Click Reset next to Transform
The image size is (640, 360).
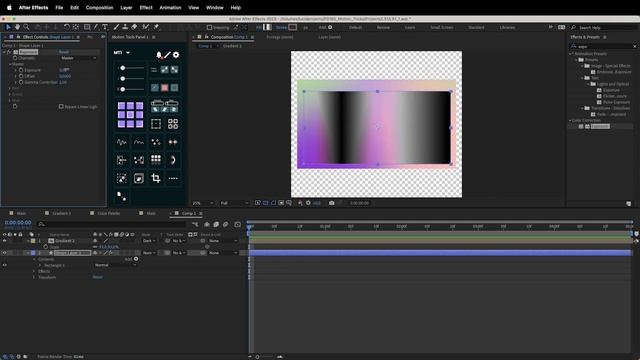point(98,278)
